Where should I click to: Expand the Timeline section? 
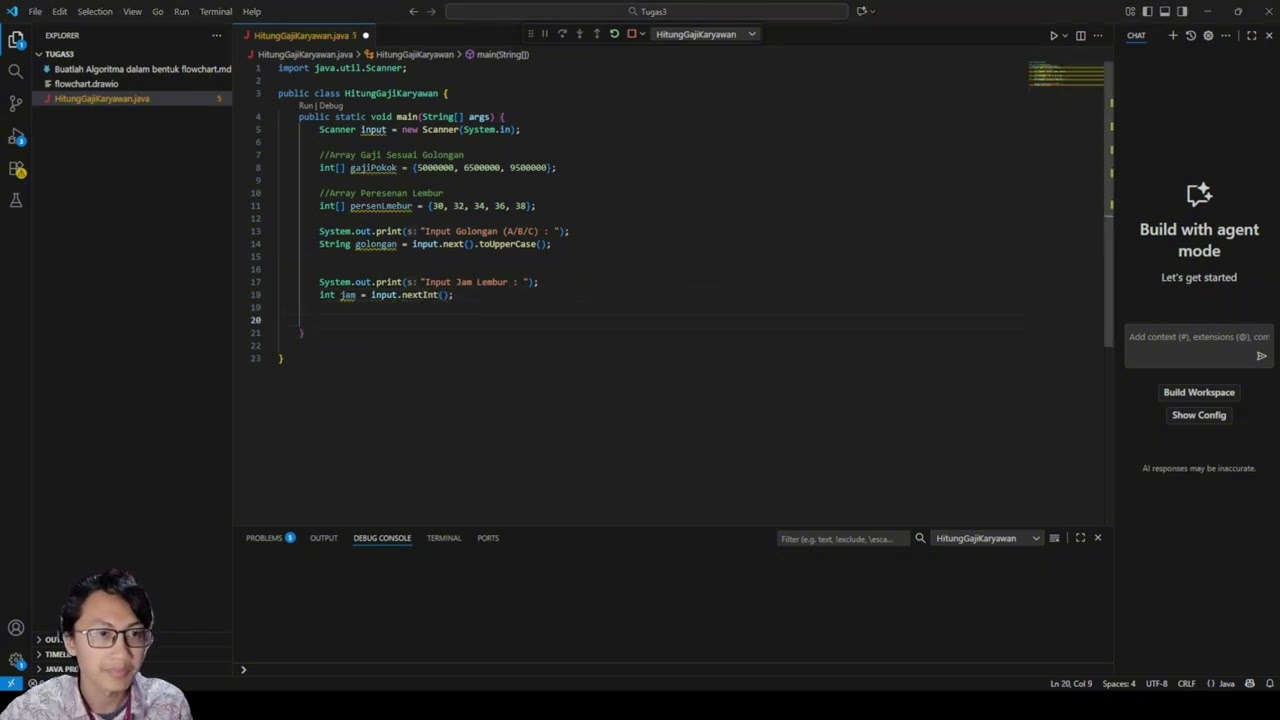(55, 654)
